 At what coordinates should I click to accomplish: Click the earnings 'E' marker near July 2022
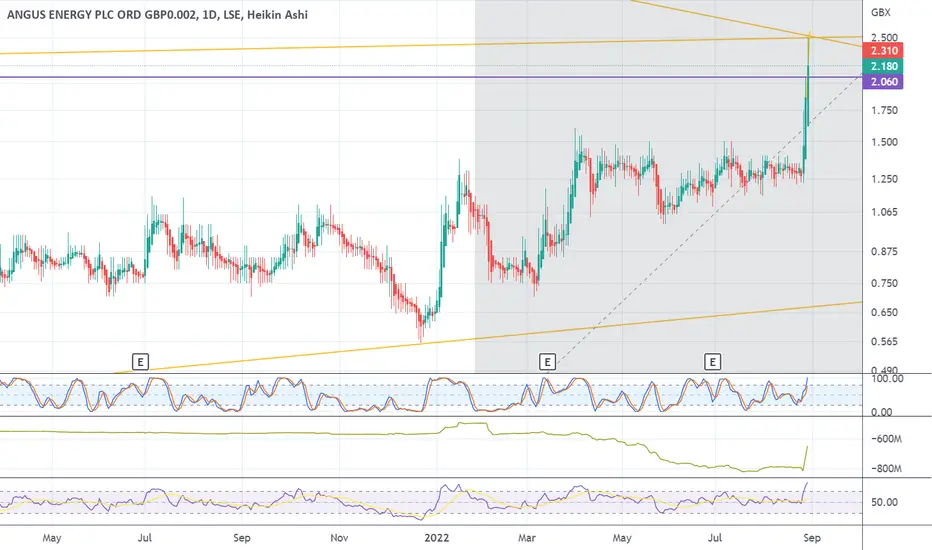click(712, 362)
